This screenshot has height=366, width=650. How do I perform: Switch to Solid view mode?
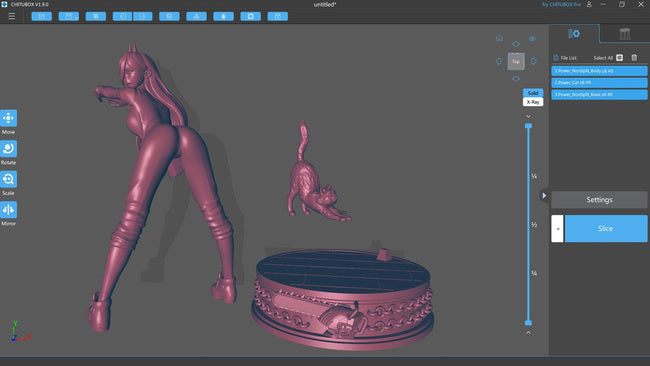(533, 93)
